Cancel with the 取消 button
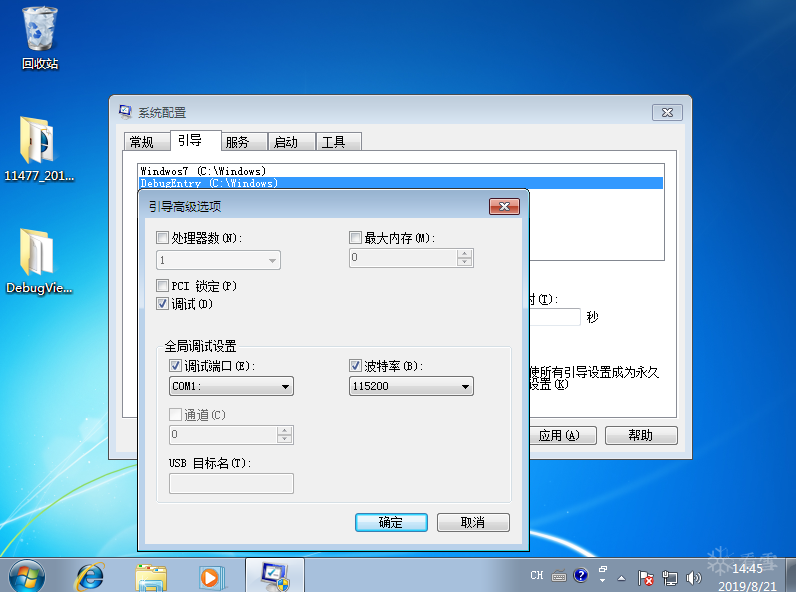 [473, 522]
